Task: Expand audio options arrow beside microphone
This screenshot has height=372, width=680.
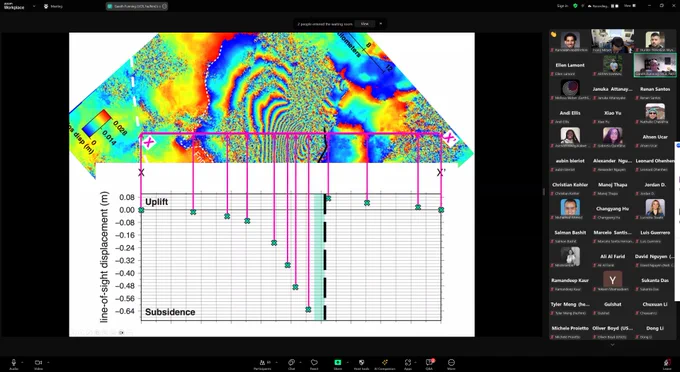Action: click(x=22, y=362)
